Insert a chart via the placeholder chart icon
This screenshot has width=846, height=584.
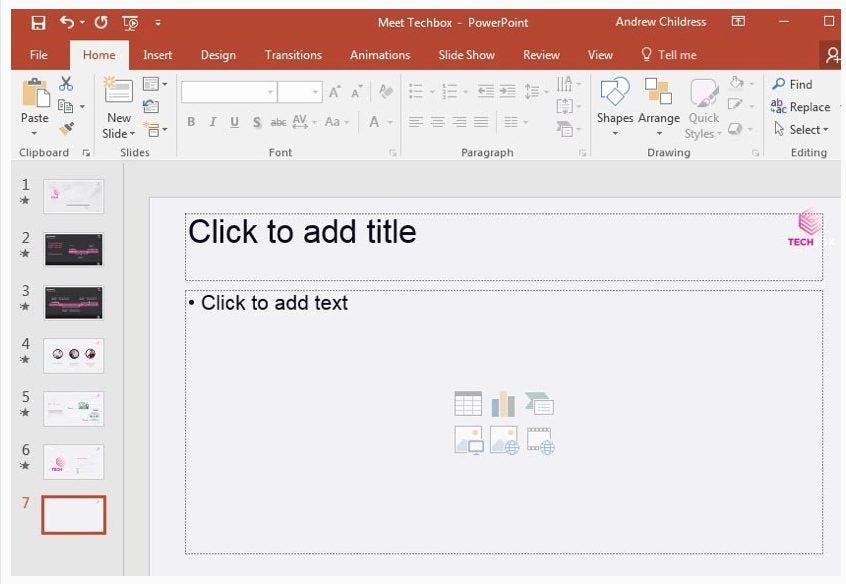coord(503,404)
